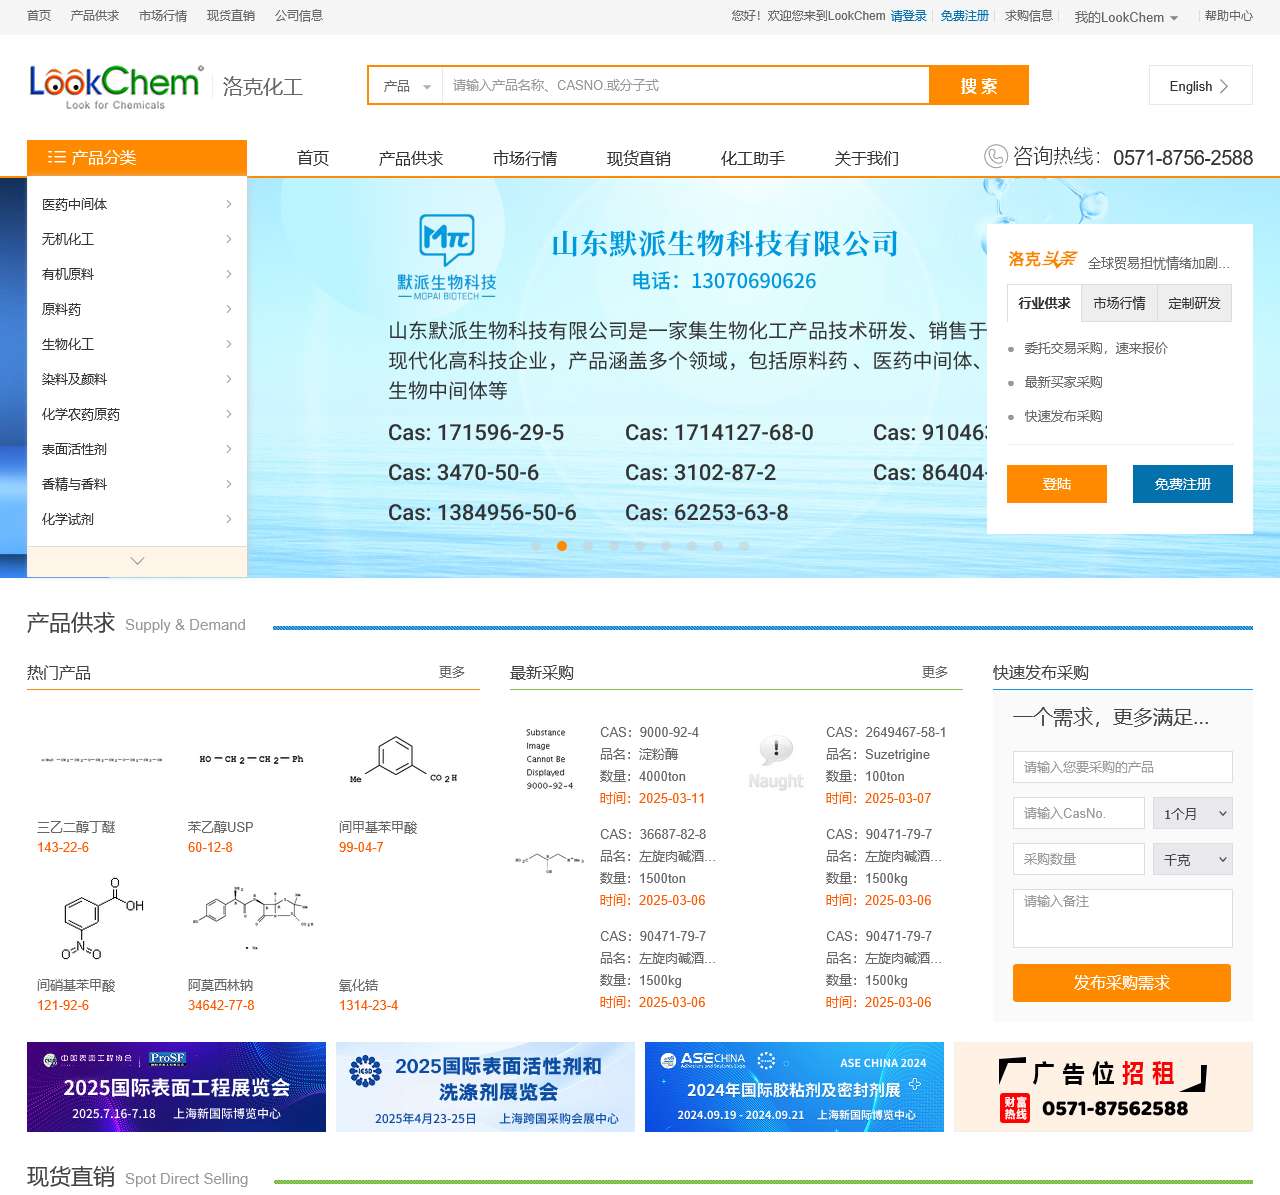
Task: Go to the first banner carousel dot
Action: [x=536, y=546]
